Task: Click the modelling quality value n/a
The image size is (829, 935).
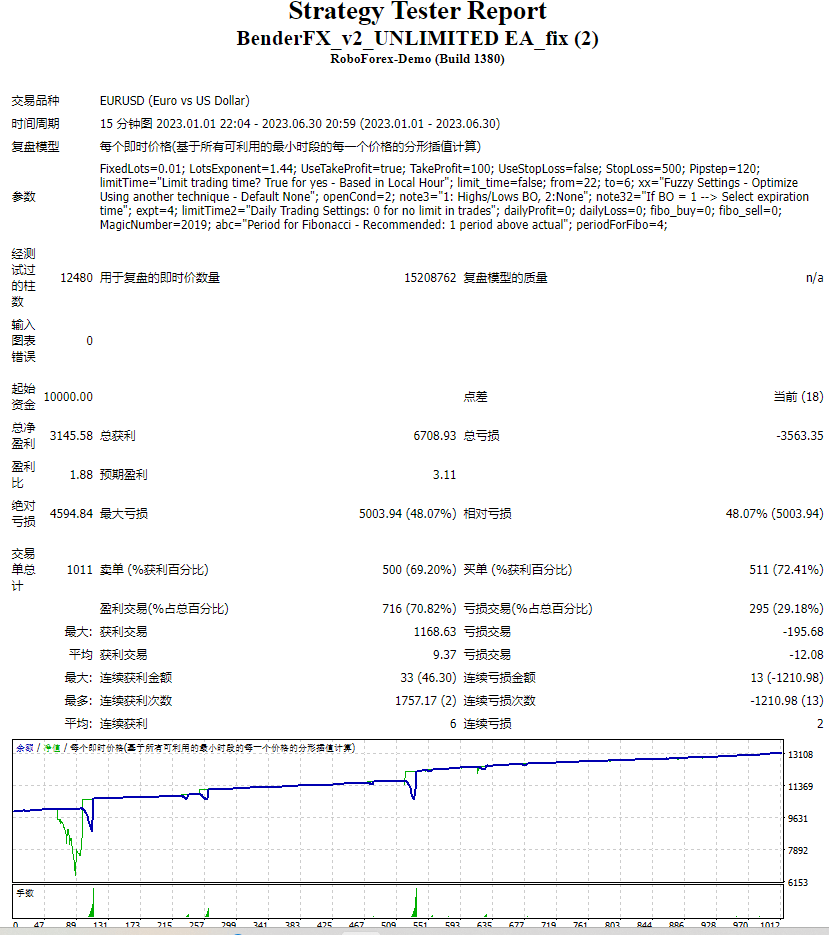Action: pos(814,278)
